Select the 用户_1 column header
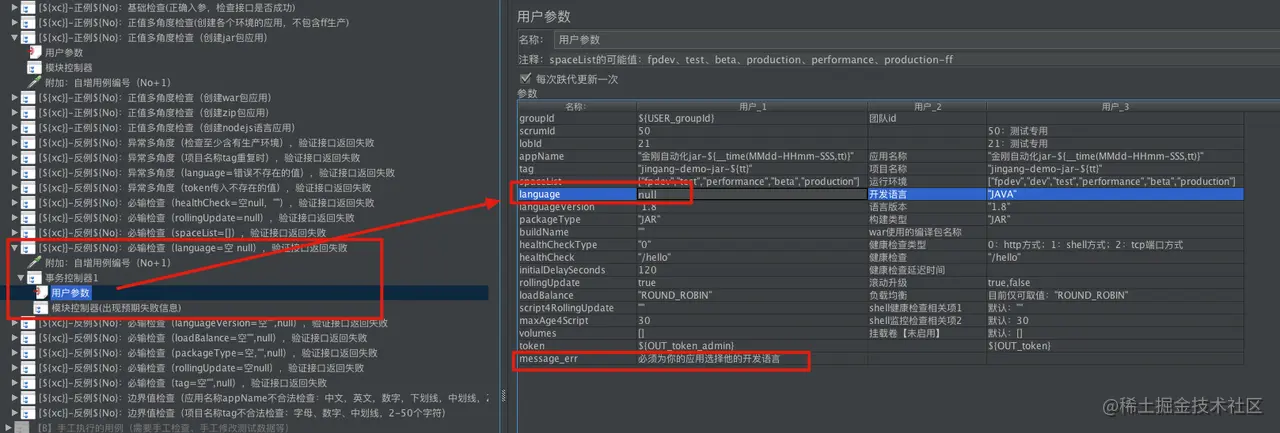The image size is (1280, 433). pyautogui.click(x=752, y=106)
